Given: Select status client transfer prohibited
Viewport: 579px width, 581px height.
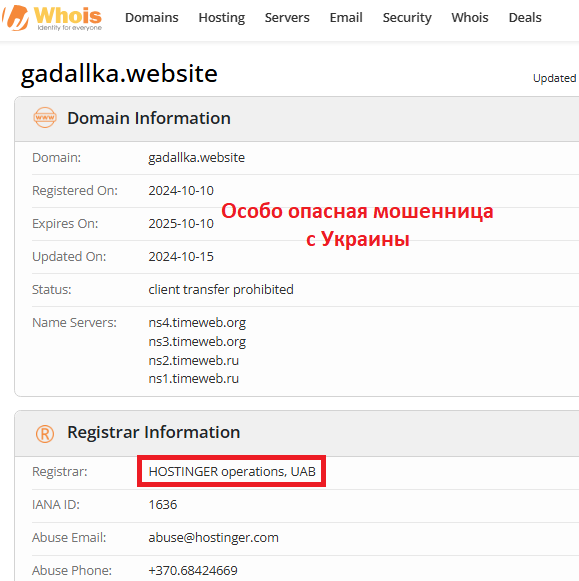Looking at the screenshot, I should tap(221, 289).
